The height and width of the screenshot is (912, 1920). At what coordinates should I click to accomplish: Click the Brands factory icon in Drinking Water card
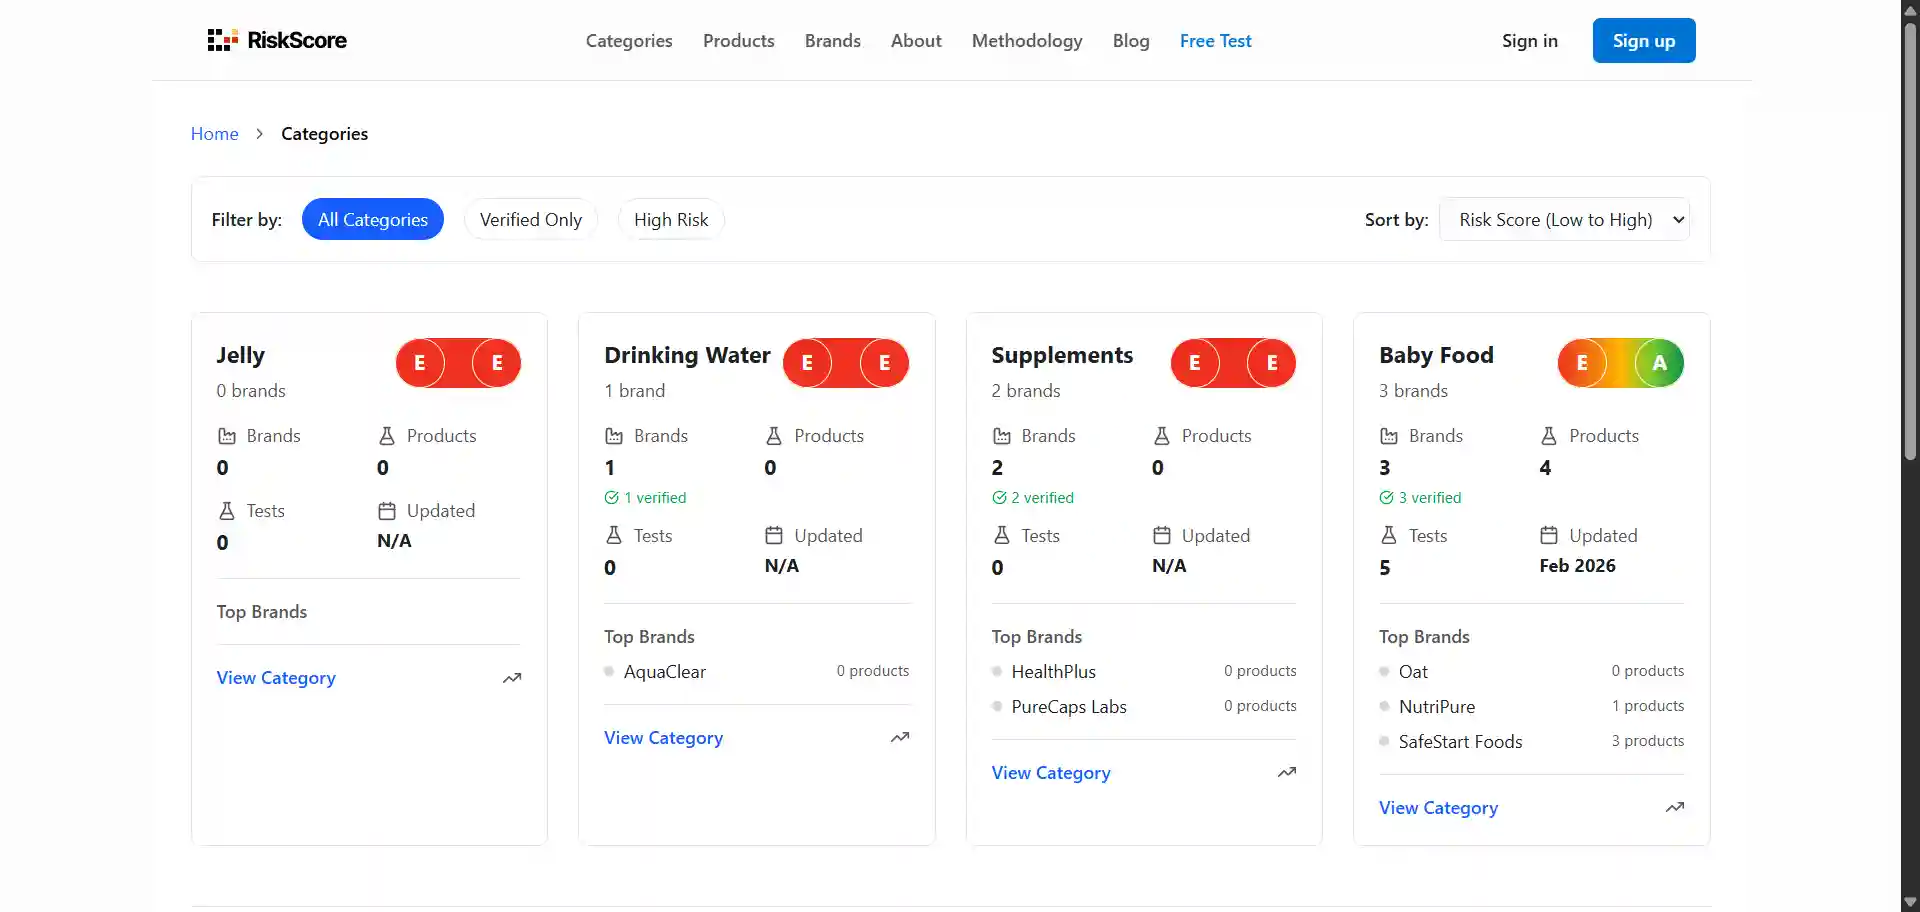(614, 436)
